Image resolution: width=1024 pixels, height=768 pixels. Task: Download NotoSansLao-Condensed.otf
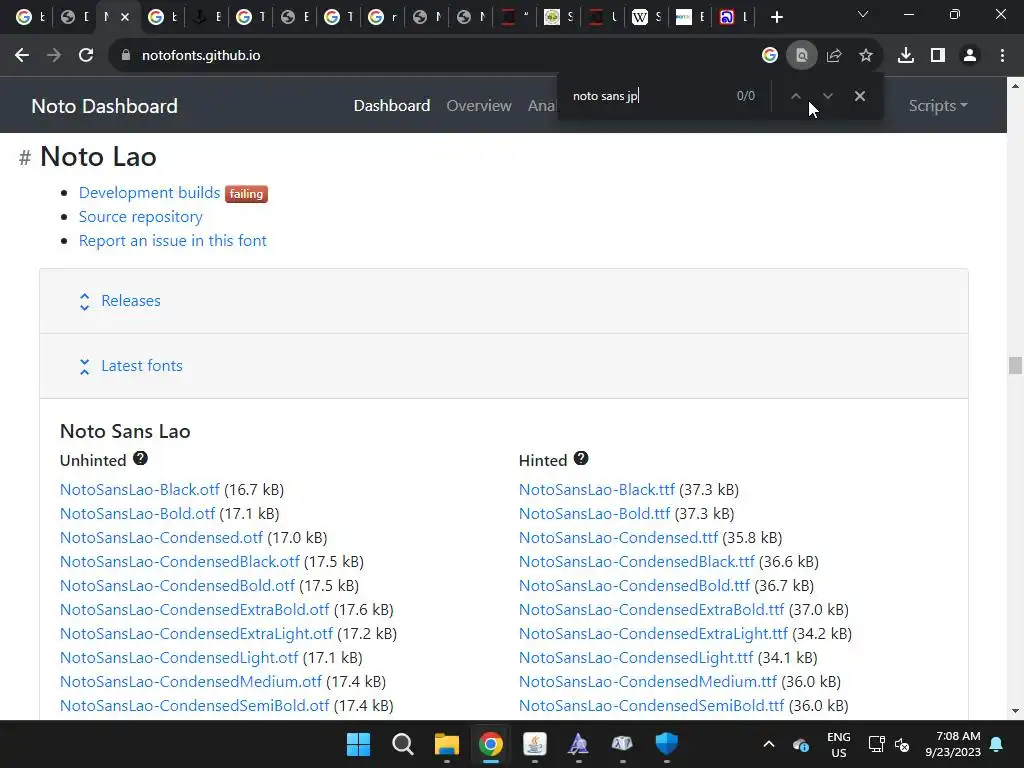pyautogui.click(x=161, y=538)
